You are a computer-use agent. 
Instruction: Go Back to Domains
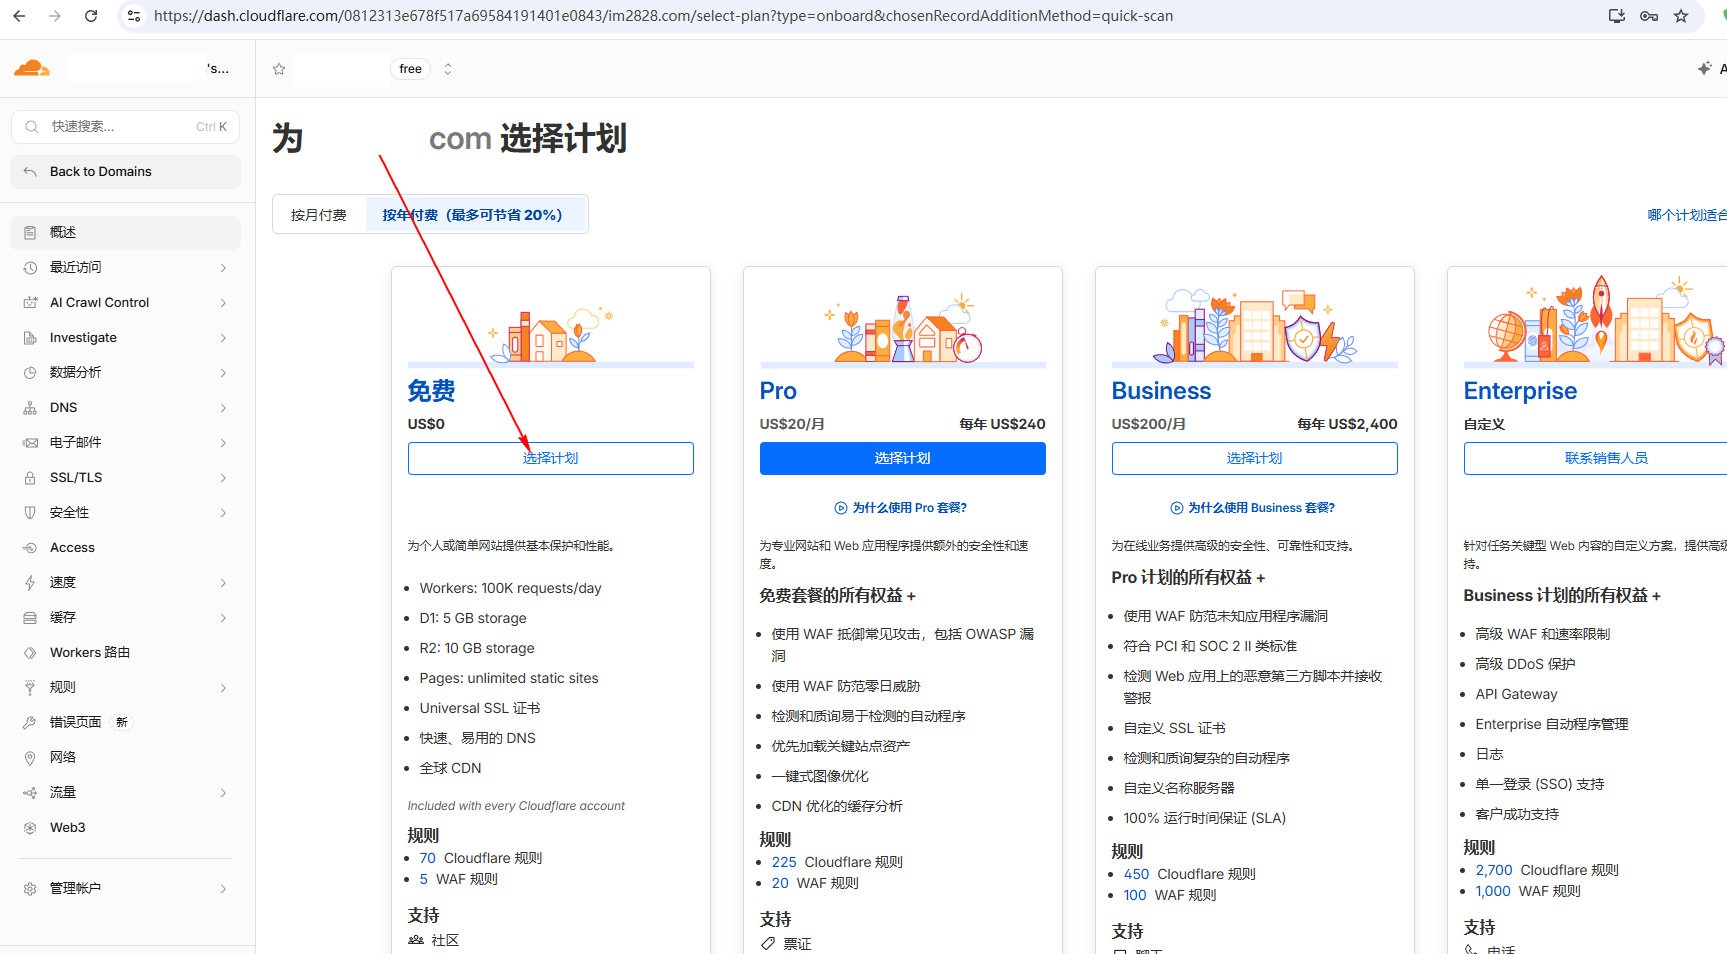(x=125, y=172)
